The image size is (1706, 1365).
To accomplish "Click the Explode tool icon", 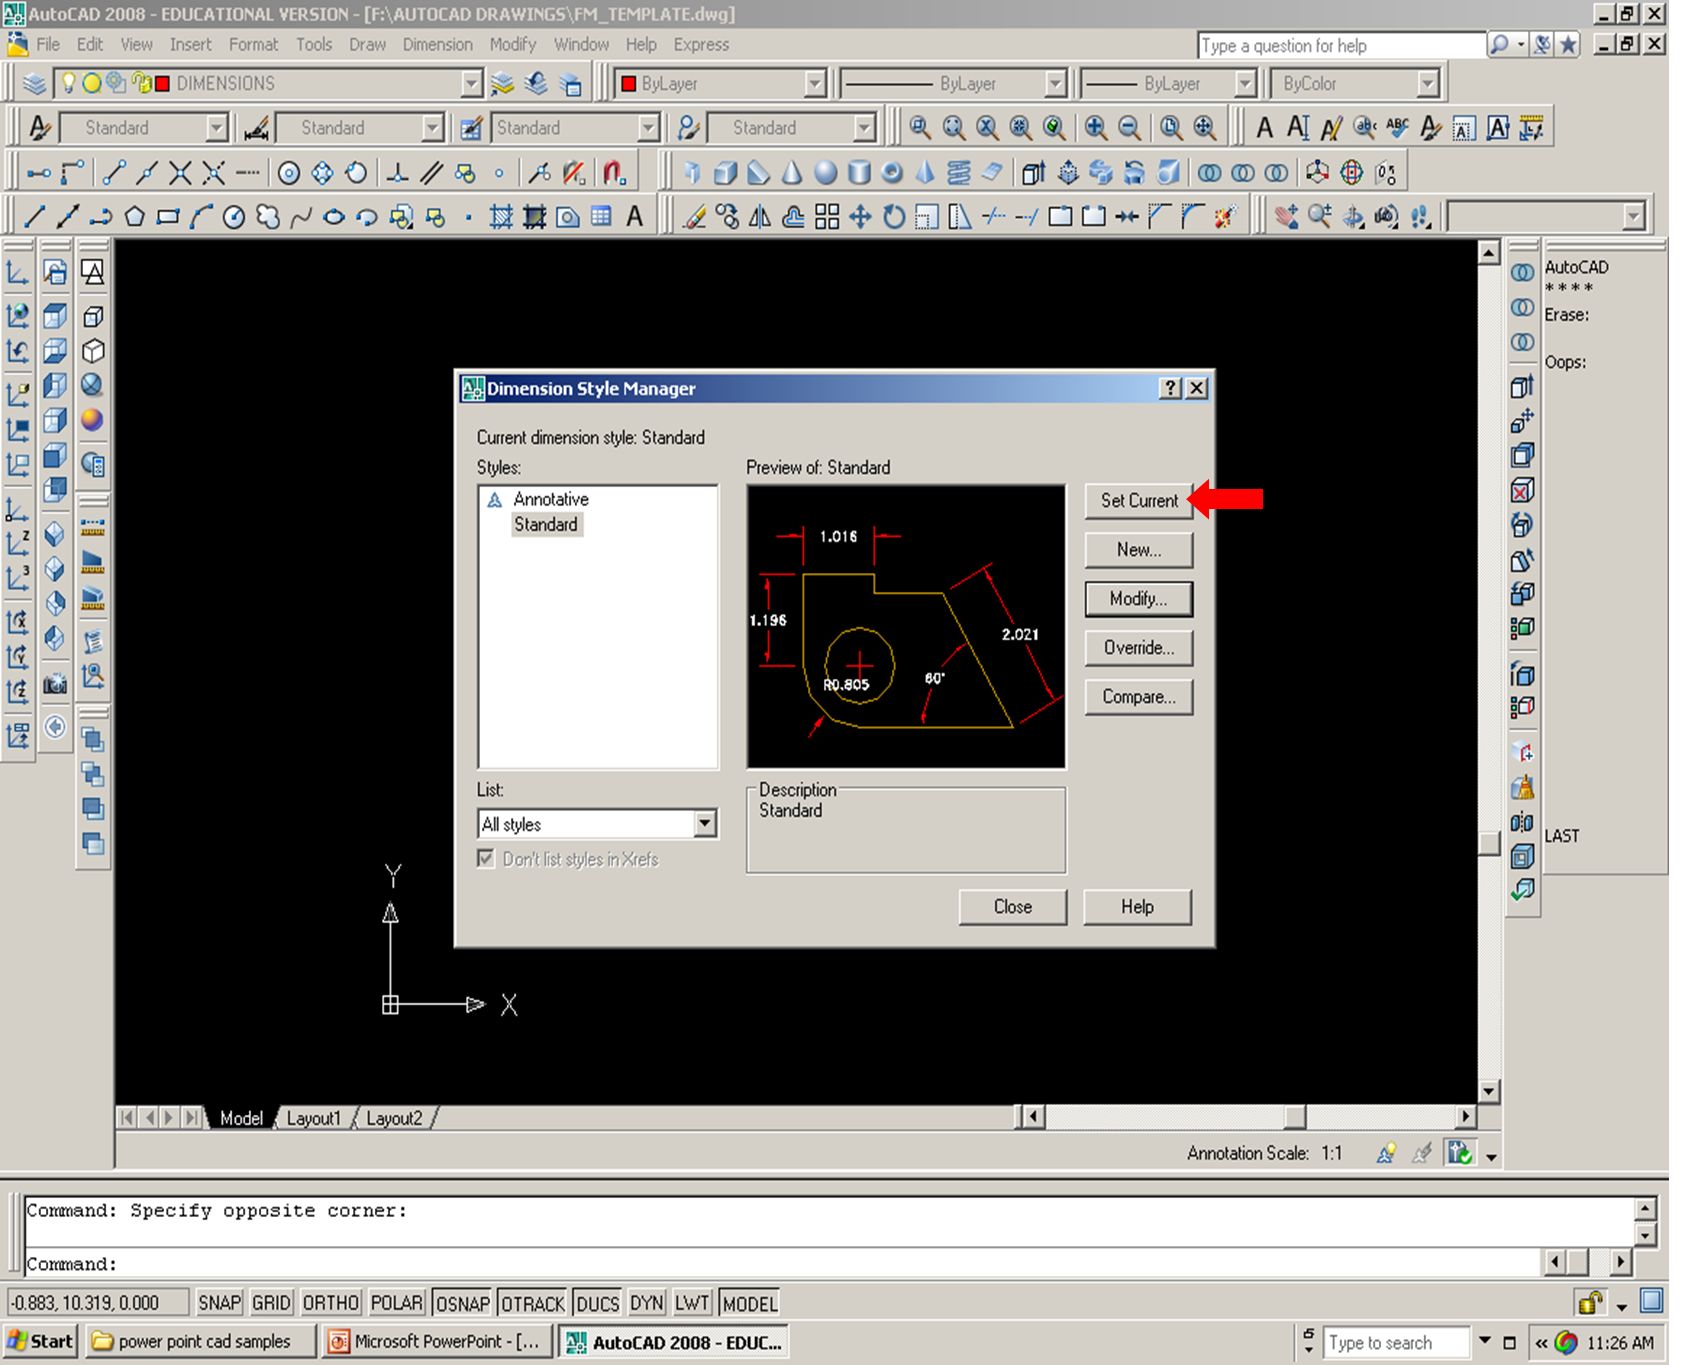I will 1226,216.
